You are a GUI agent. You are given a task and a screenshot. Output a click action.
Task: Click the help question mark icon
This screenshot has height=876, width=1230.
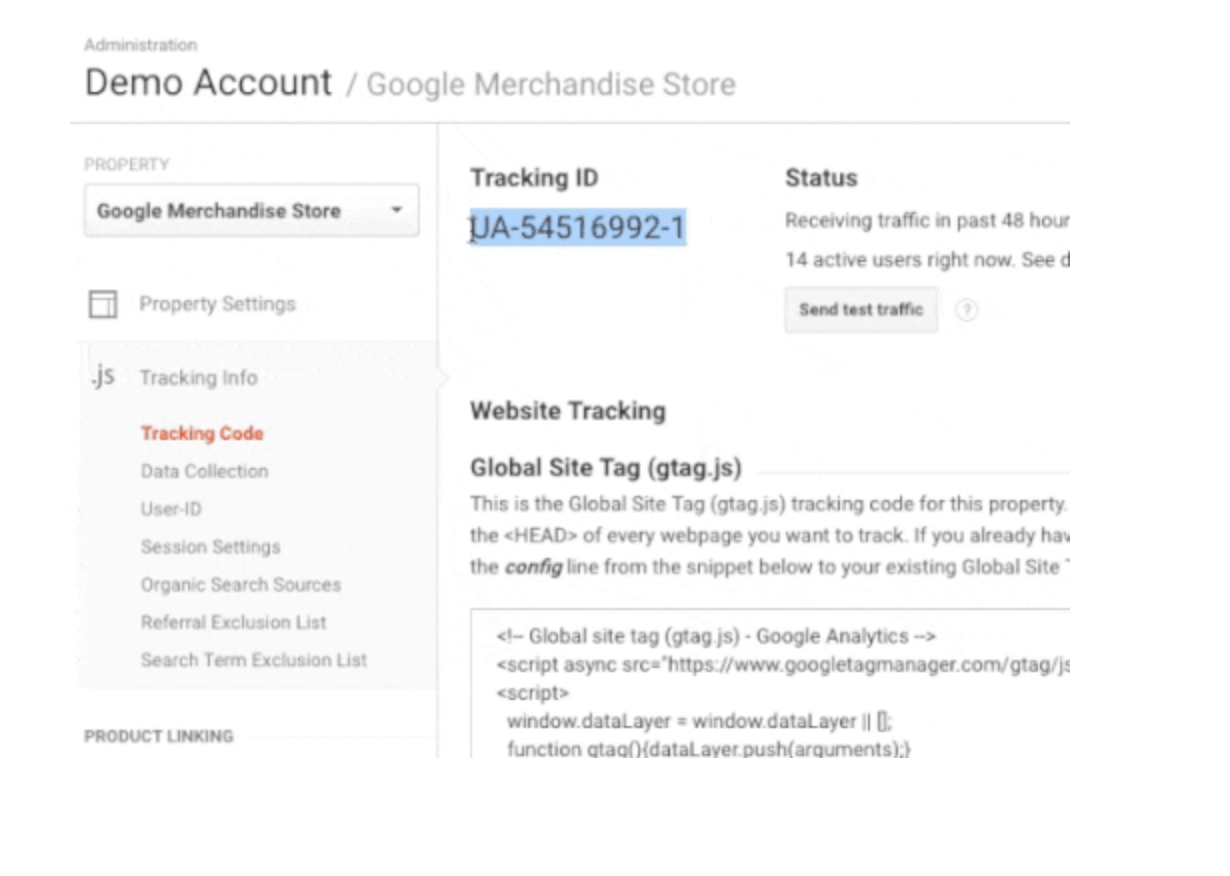click(966, 310)
